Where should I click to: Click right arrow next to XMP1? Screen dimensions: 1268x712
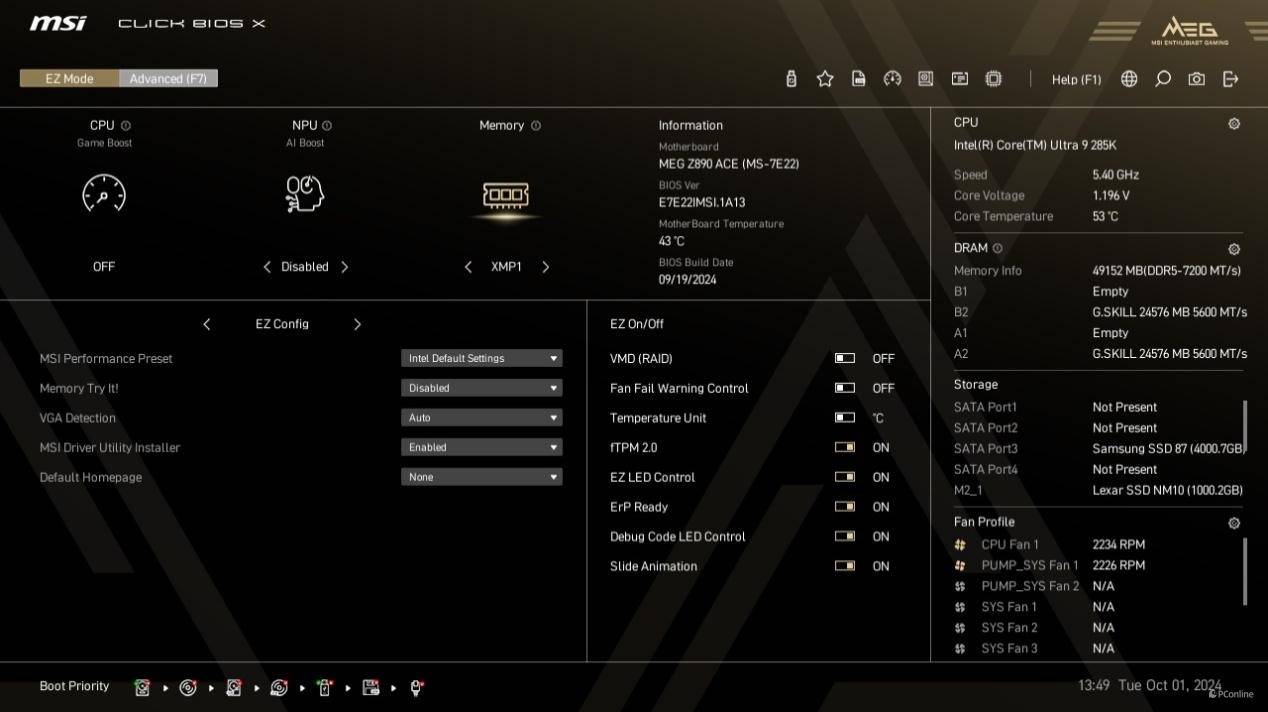545,267
